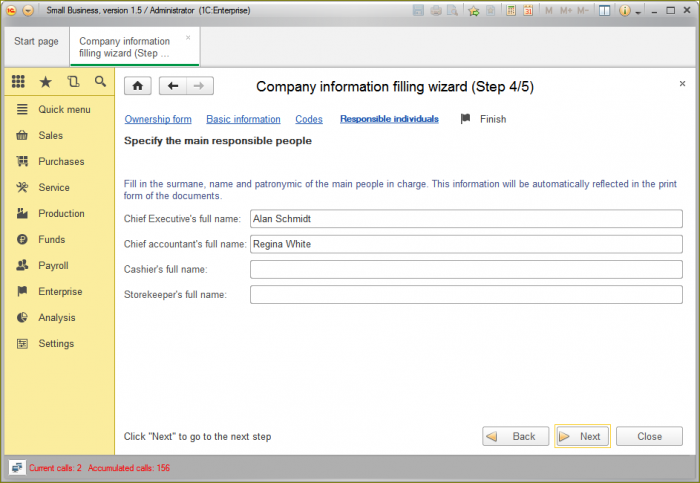Open History icon in sidebar
The height and width of the screenshot is (483, 700).
click(x=73, y=82)
